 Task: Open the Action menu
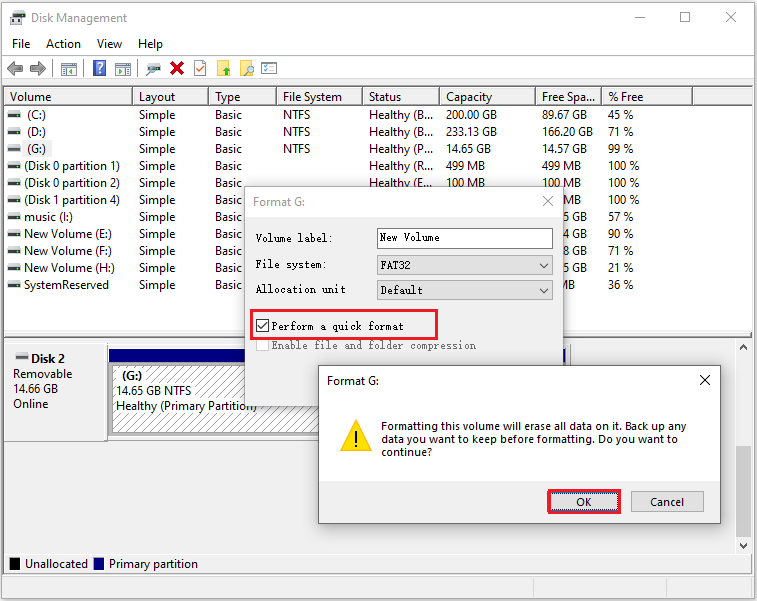[x=63, y=44]
